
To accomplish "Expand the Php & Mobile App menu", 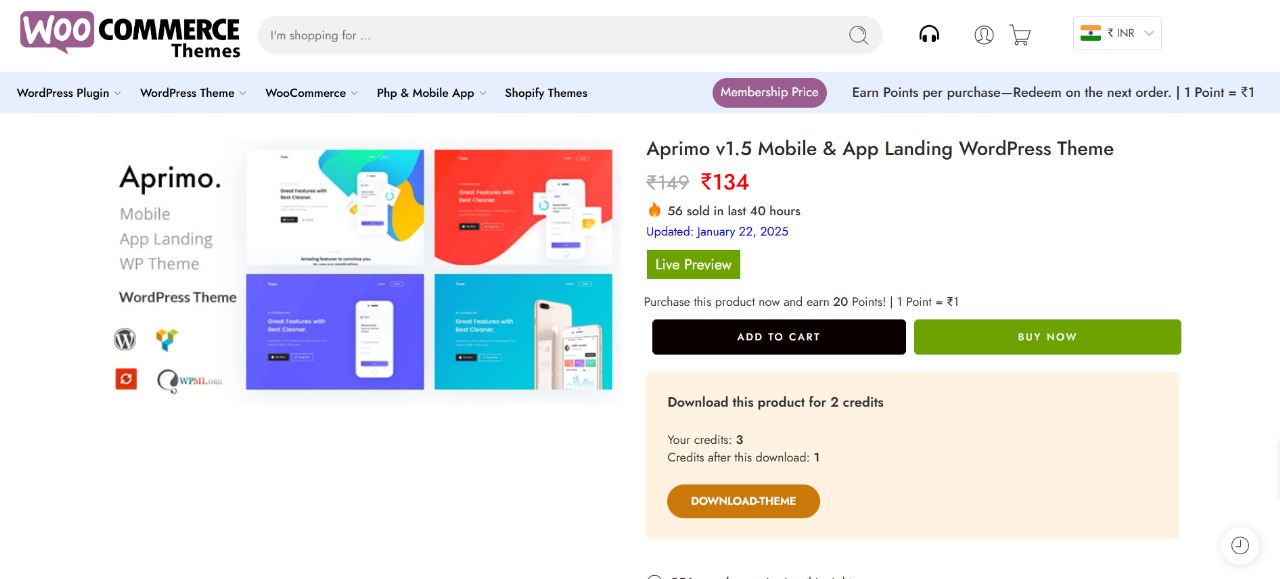I will 431,93.
